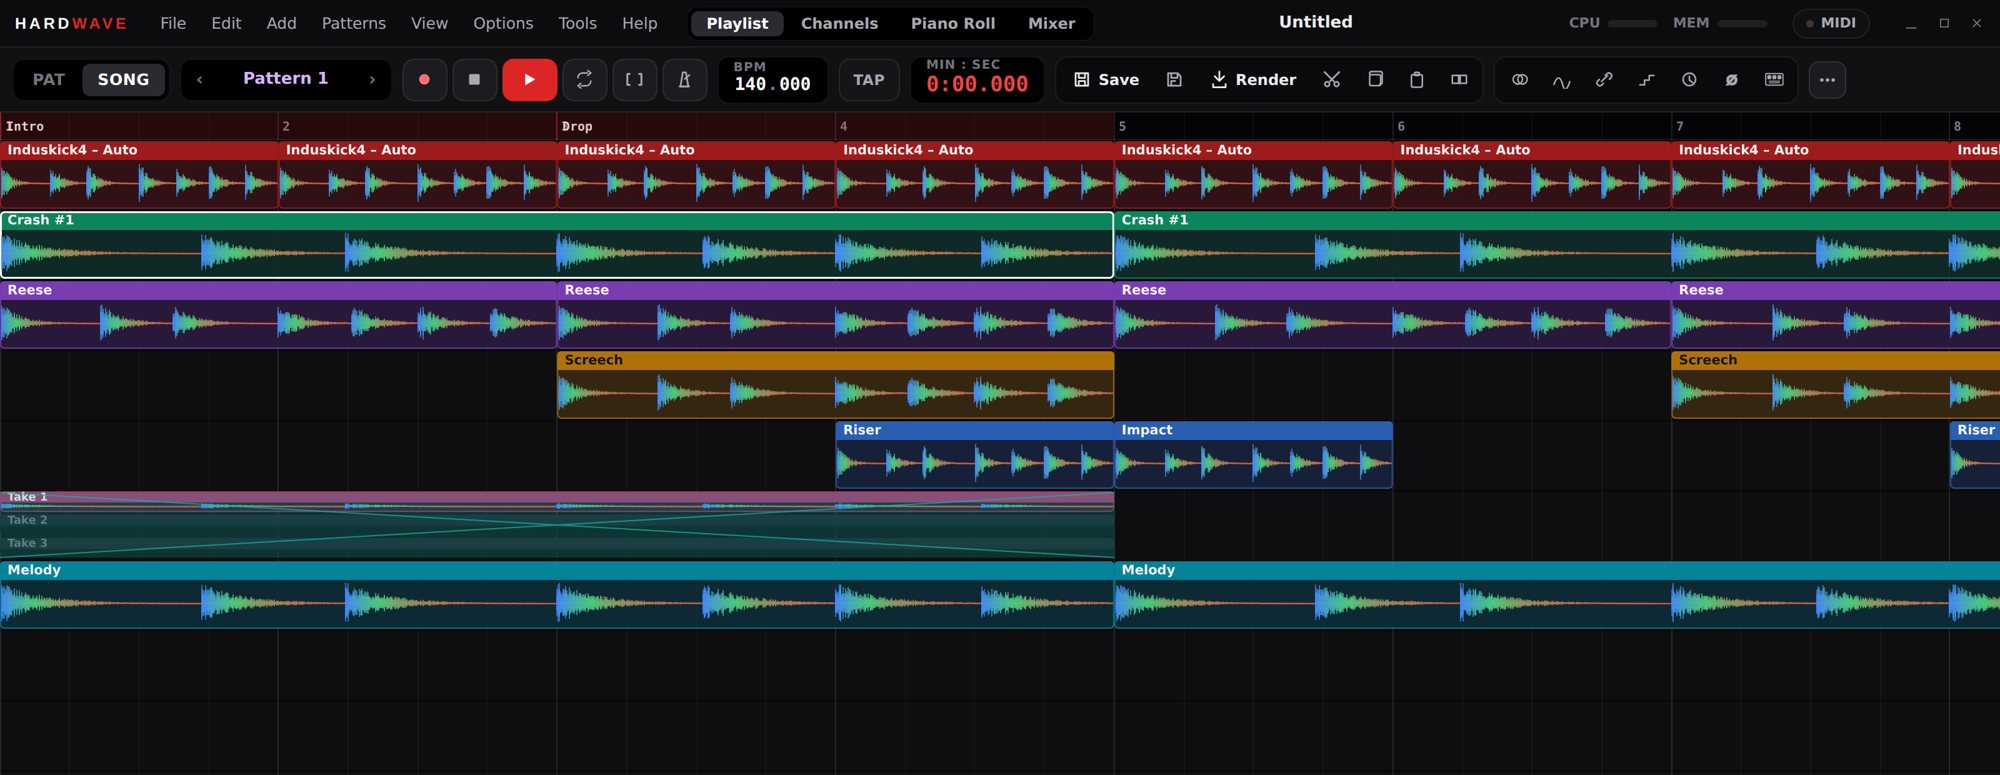The width and height of the screenshot is (2000, 775).
Task: Open the Options menu
Action: (503, 23)
